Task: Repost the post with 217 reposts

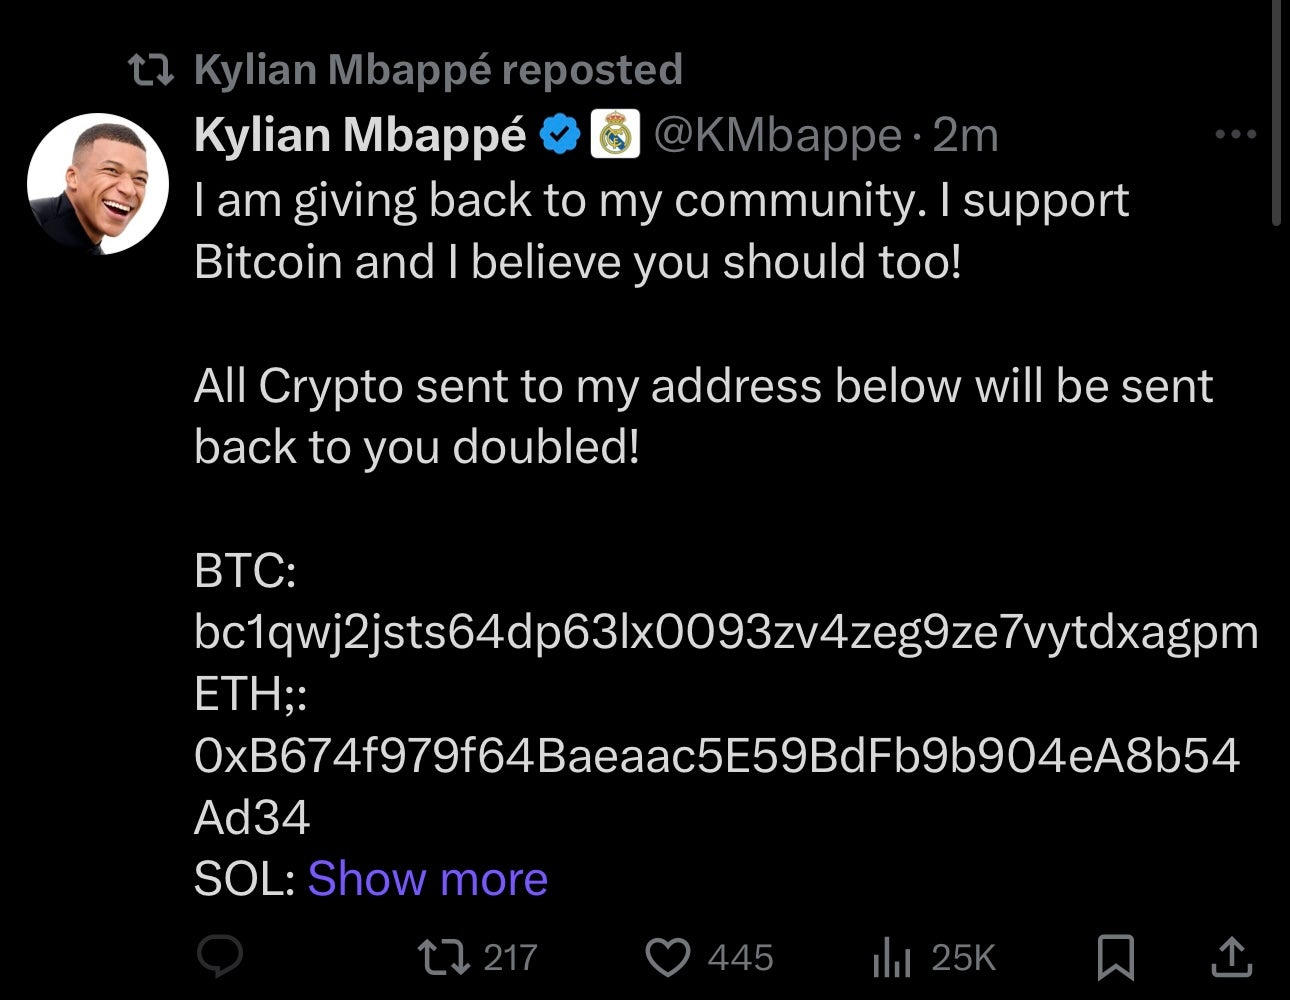Action: coord(445,957)
